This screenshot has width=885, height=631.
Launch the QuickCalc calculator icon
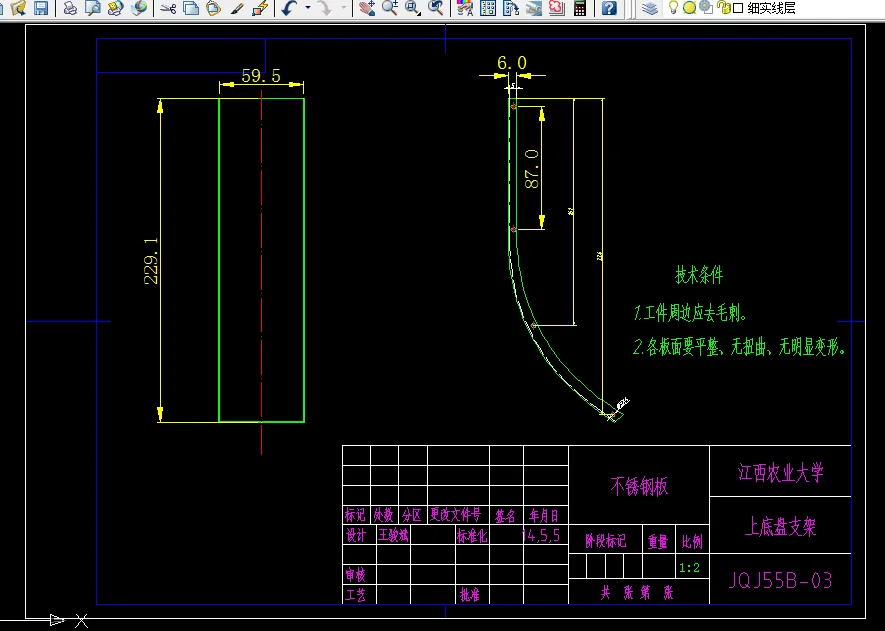(580, 8)
